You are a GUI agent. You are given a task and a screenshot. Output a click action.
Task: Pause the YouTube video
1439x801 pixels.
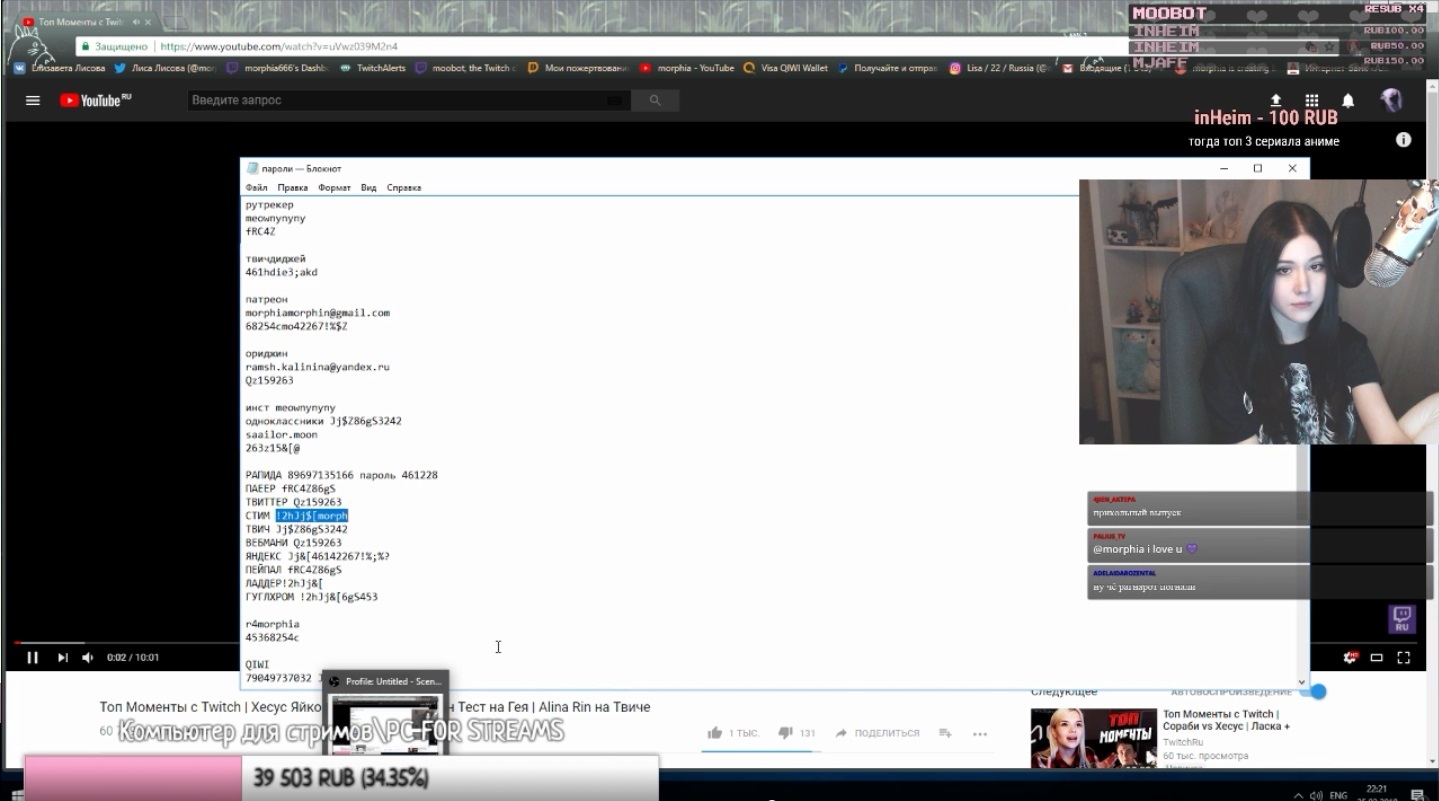click(x=33, y=657)
